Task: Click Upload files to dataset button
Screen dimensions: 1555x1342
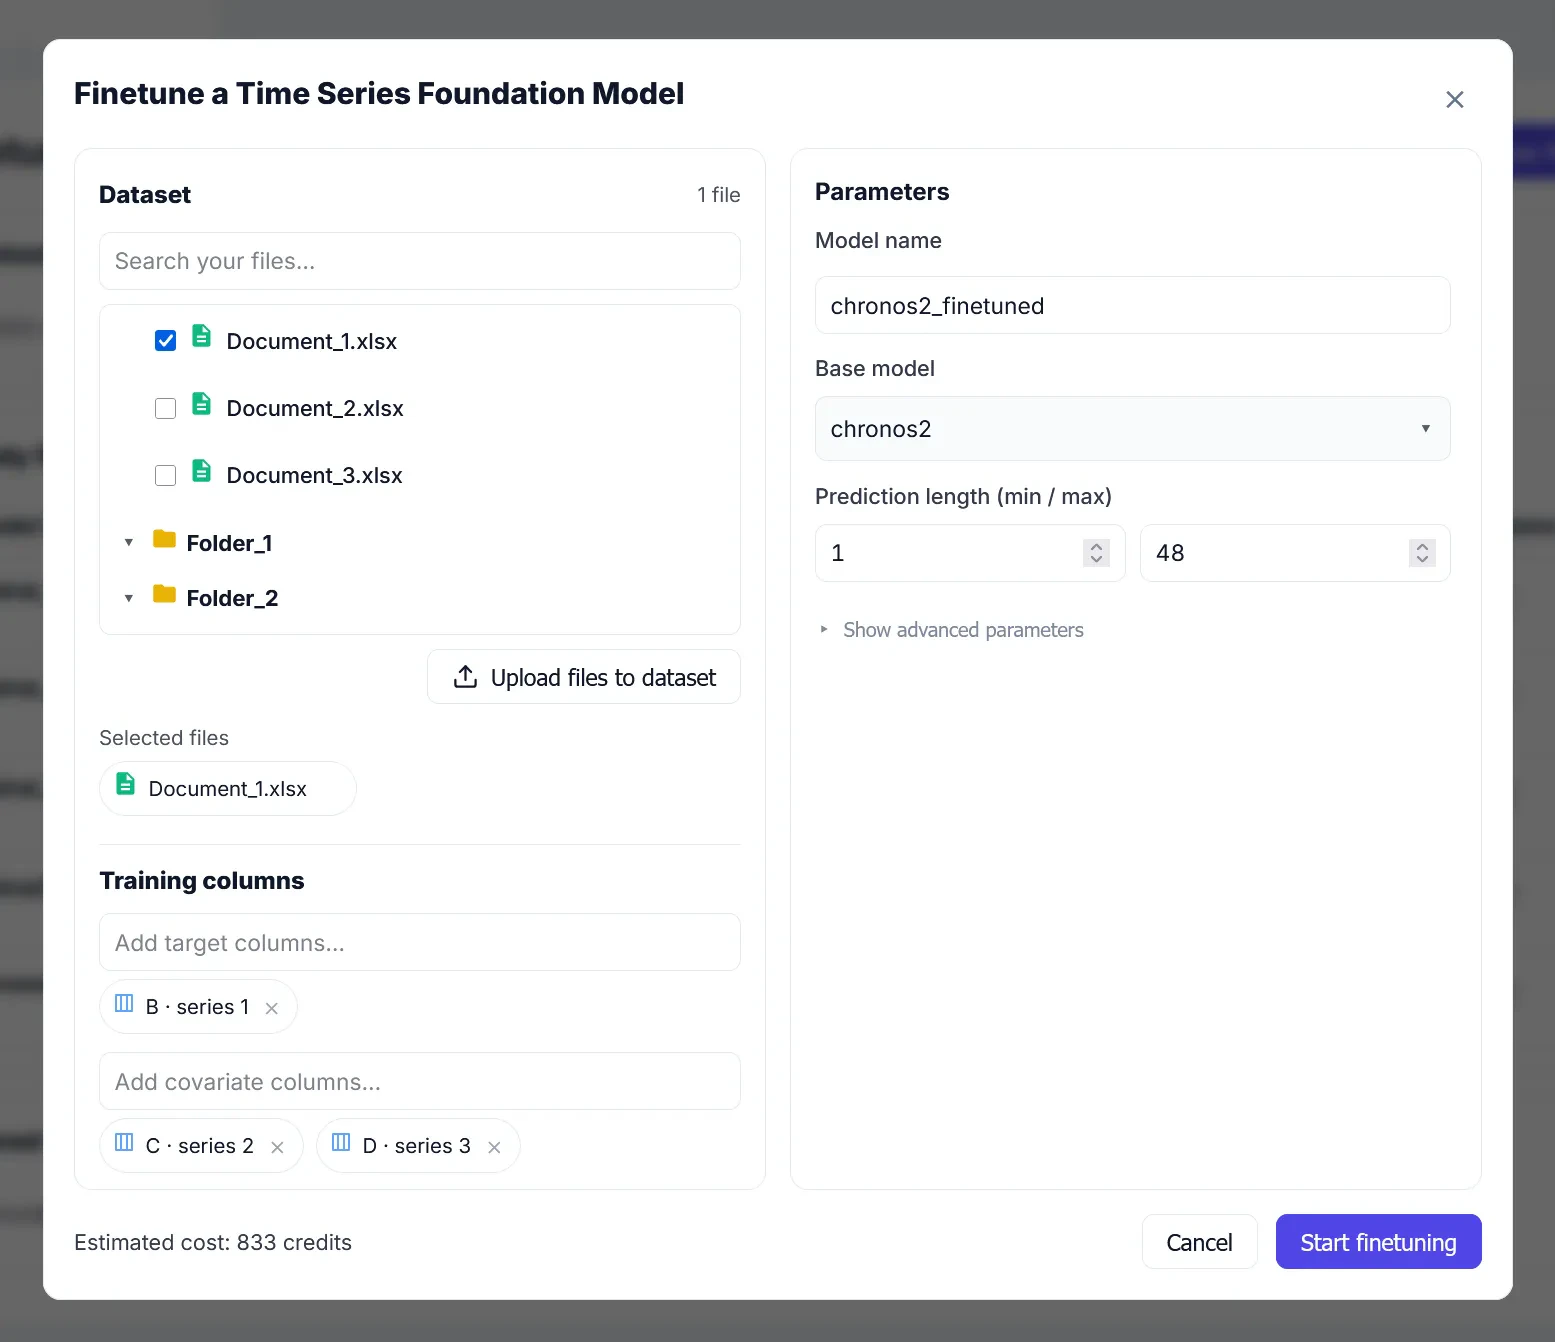Action: pyautogui.click(x=584, y=677)
